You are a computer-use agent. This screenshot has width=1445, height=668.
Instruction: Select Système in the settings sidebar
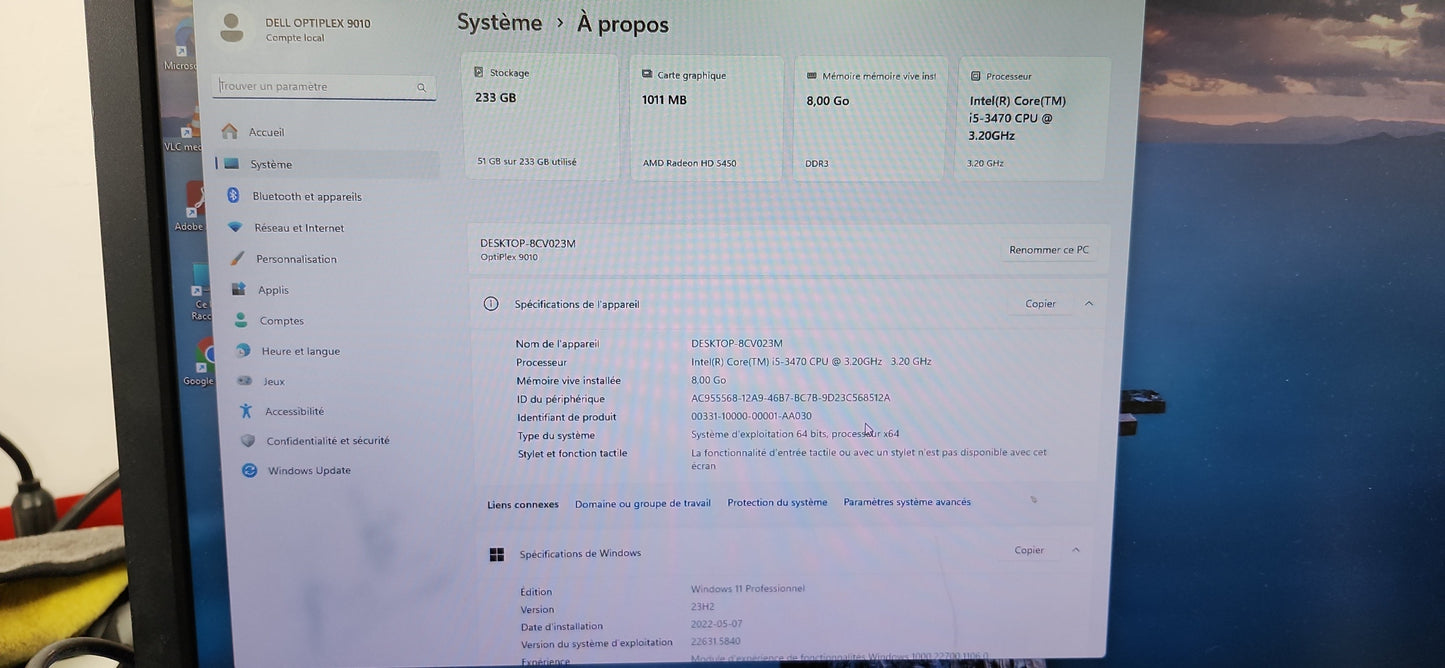(271, 164)
